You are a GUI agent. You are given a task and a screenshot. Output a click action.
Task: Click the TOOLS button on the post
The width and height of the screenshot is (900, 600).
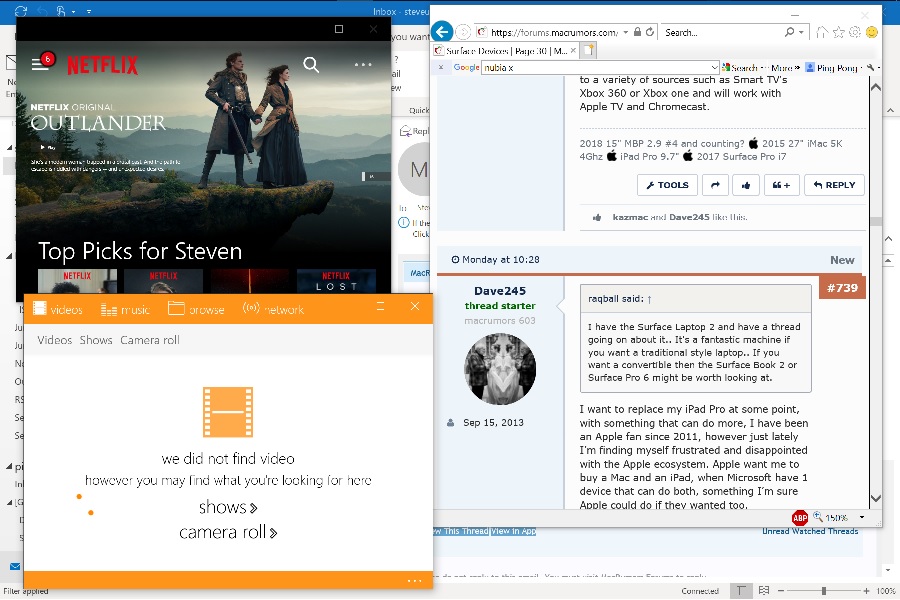tap(667, 185)
